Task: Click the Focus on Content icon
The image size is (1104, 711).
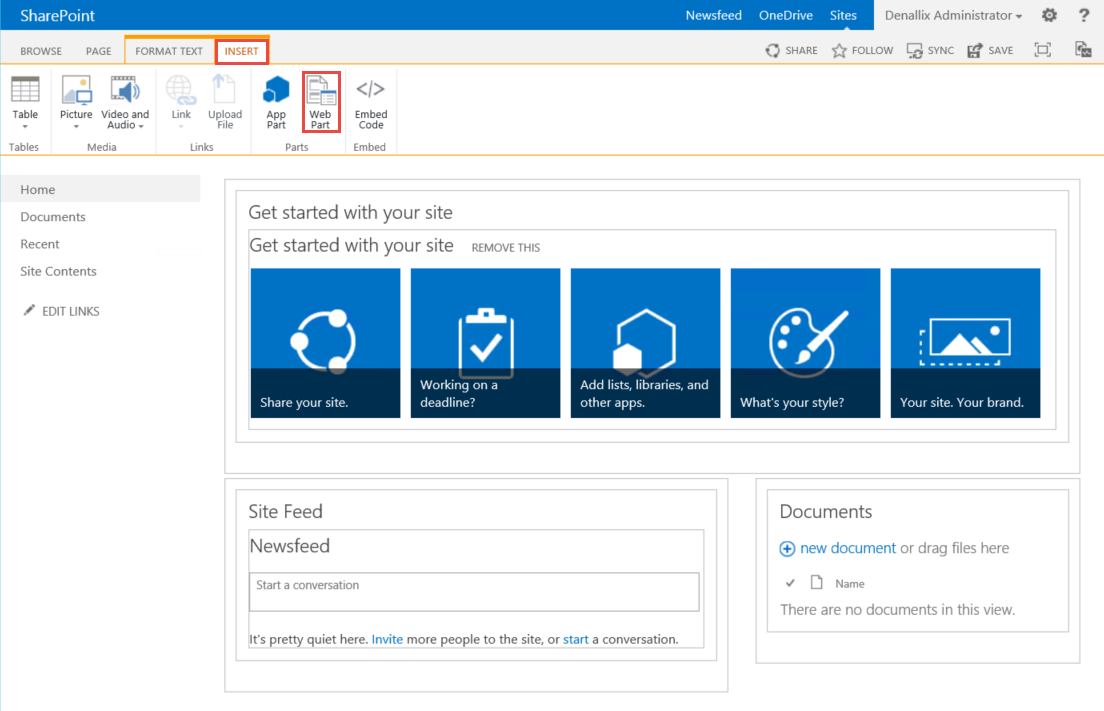Action: [x=1043, y=50]
